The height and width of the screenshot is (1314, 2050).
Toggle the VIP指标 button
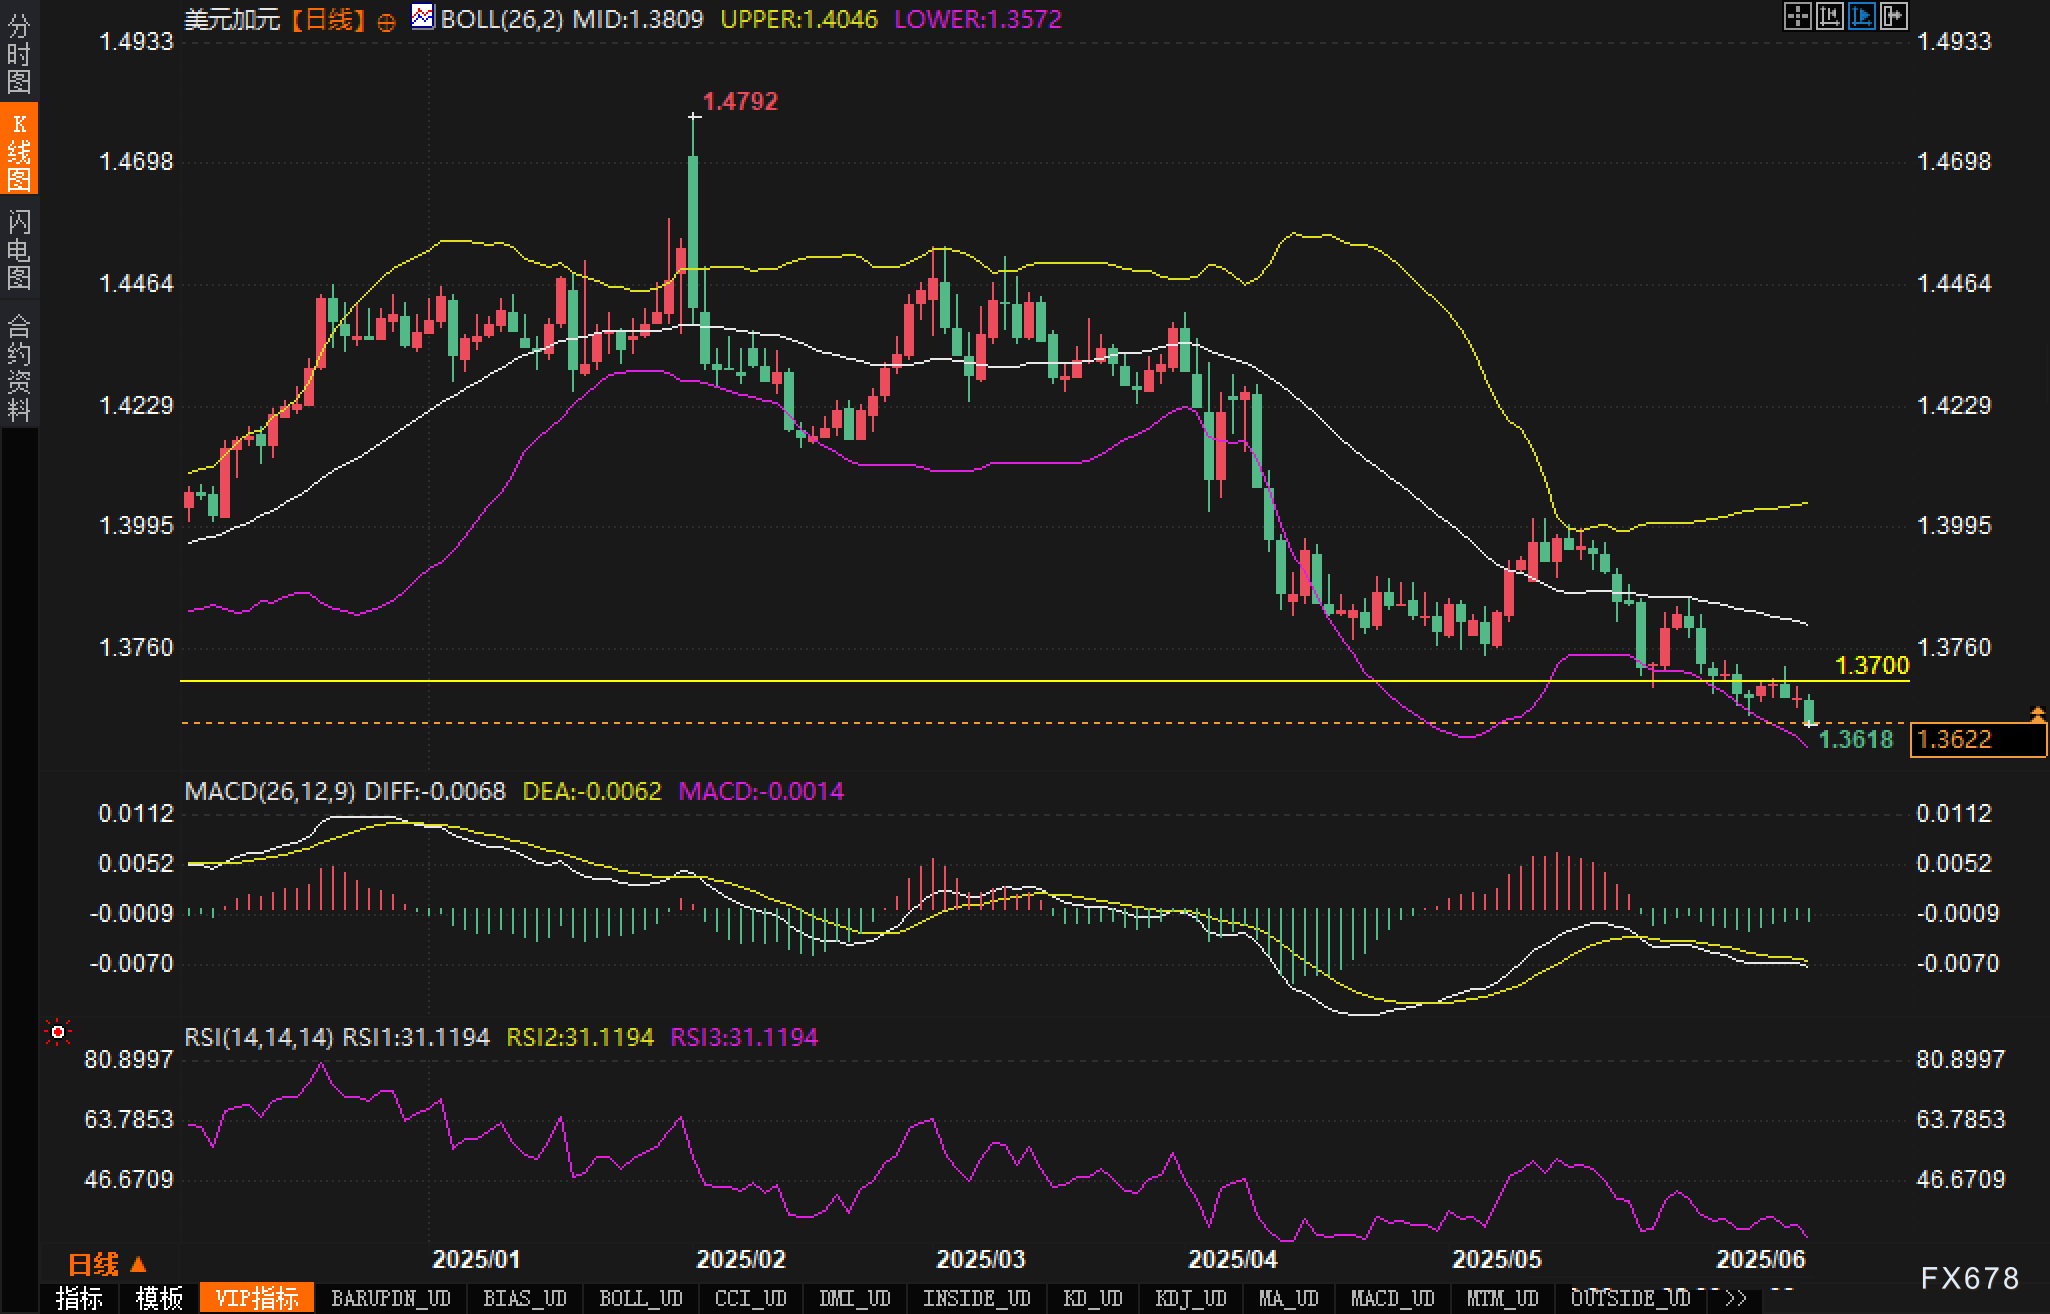coord(257,1299)
